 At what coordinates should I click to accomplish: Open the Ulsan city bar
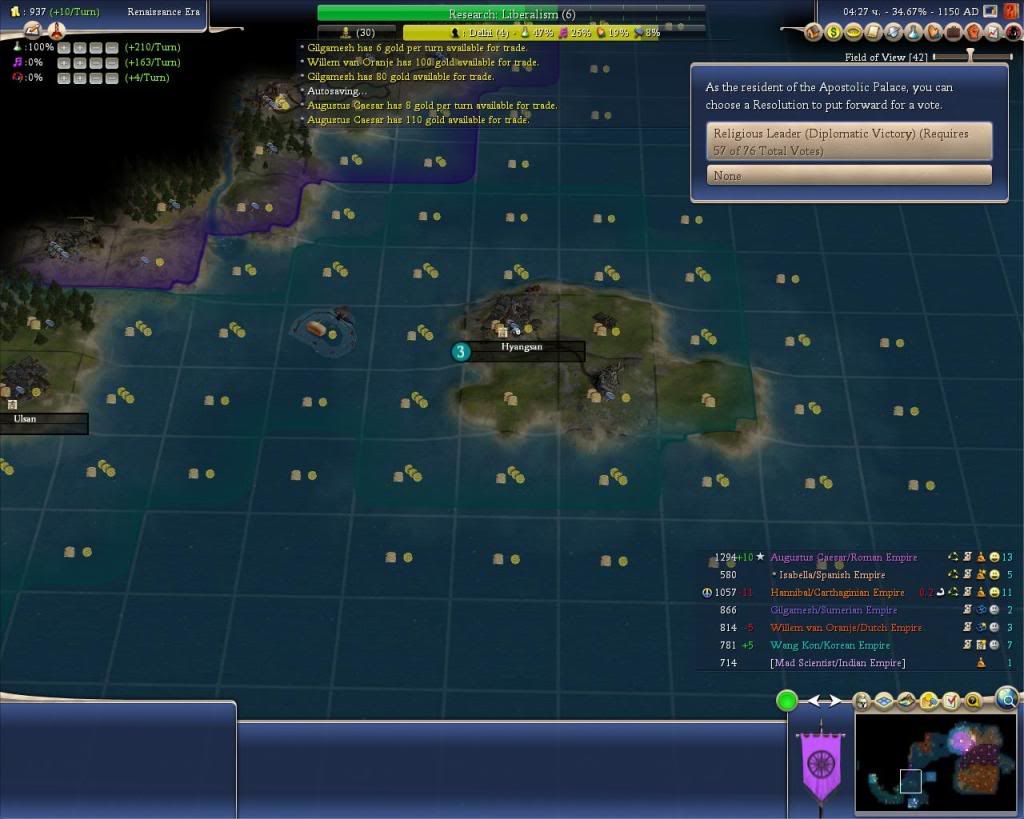(43, 423)
